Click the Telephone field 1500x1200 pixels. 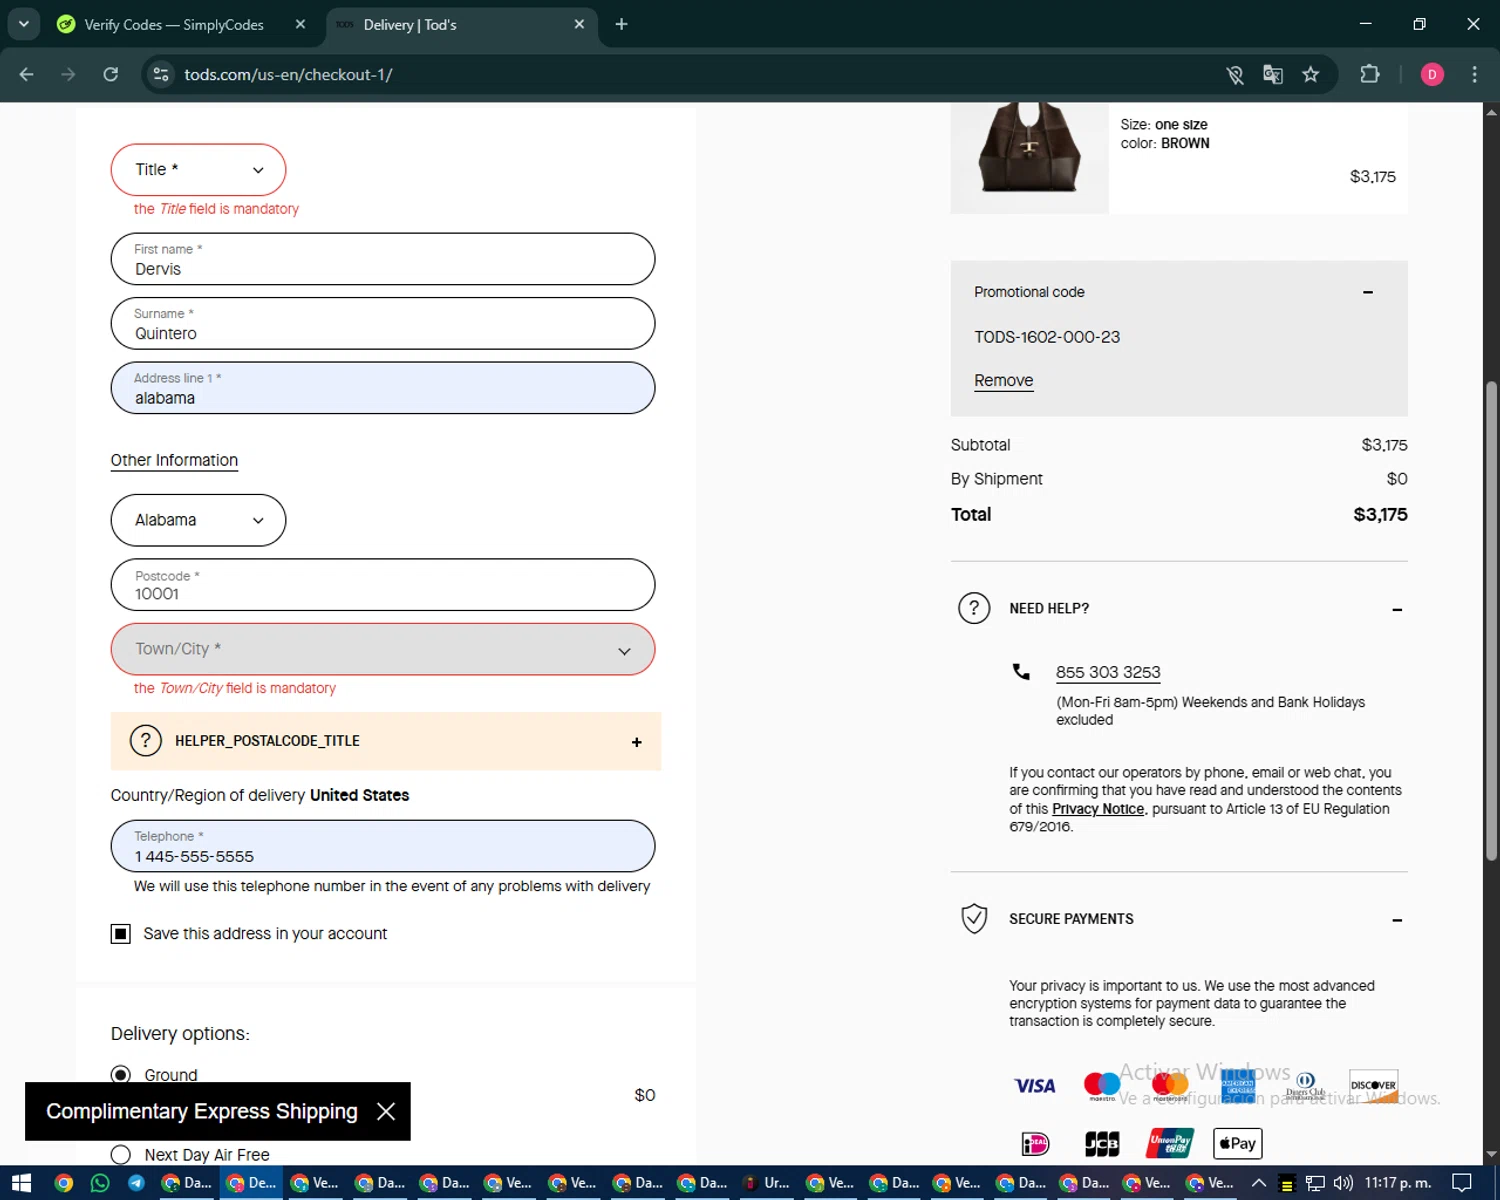tap(383, 846)
